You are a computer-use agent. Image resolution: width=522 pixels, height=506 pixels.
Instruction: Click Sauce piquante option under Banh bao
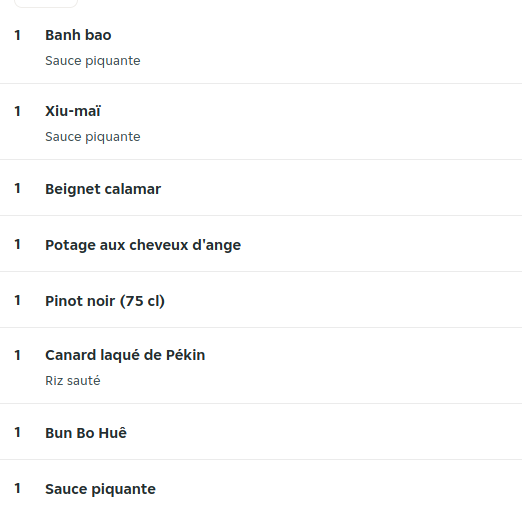point(93,61)
